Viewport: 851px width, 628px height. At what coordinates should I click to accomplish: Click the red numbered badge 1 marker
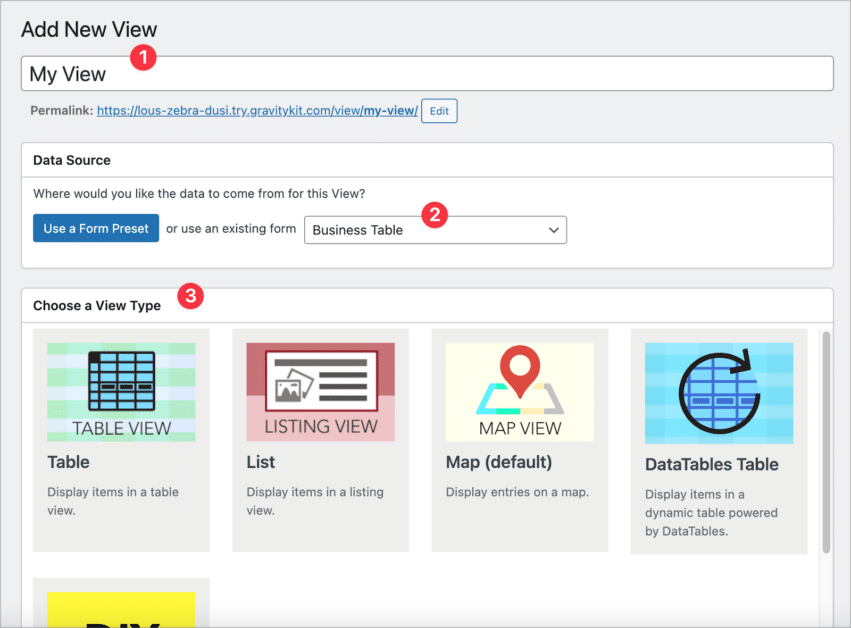pyautogui.click(x=142, y=57)
